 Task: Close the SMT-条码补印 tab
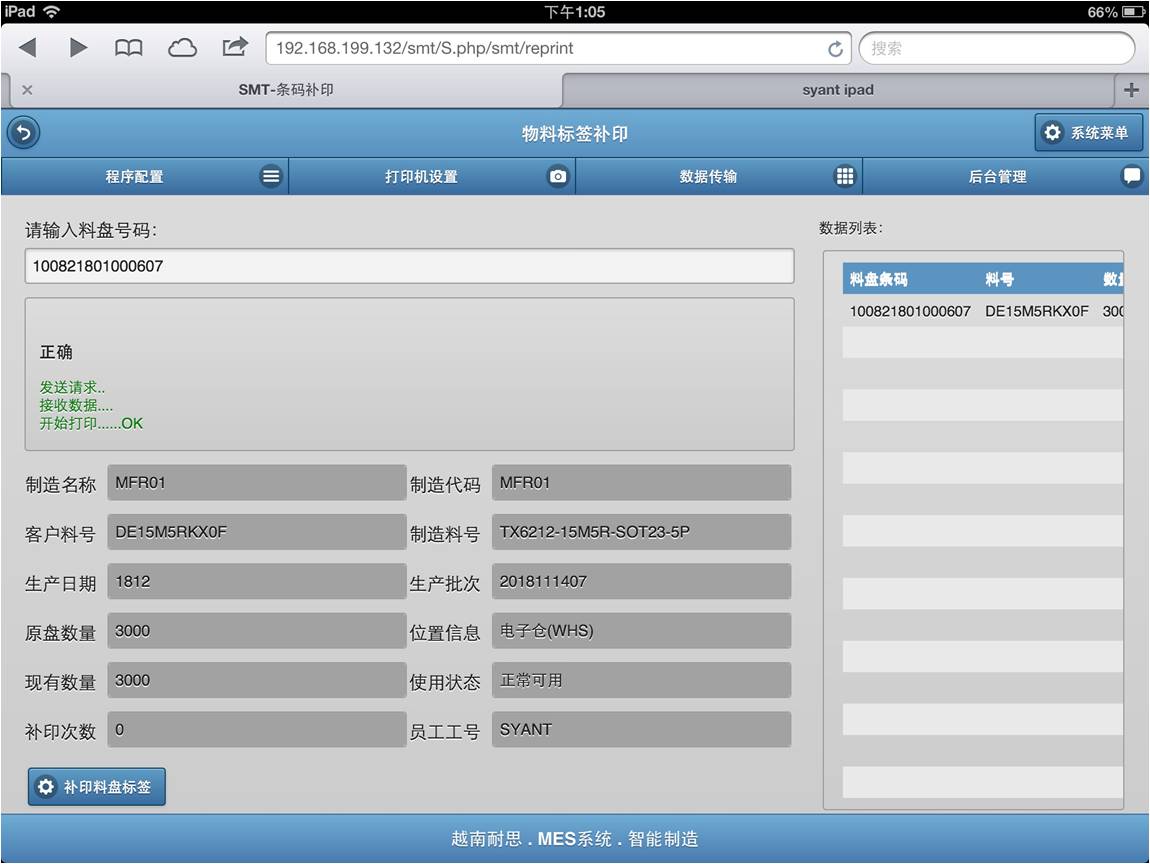27,90
